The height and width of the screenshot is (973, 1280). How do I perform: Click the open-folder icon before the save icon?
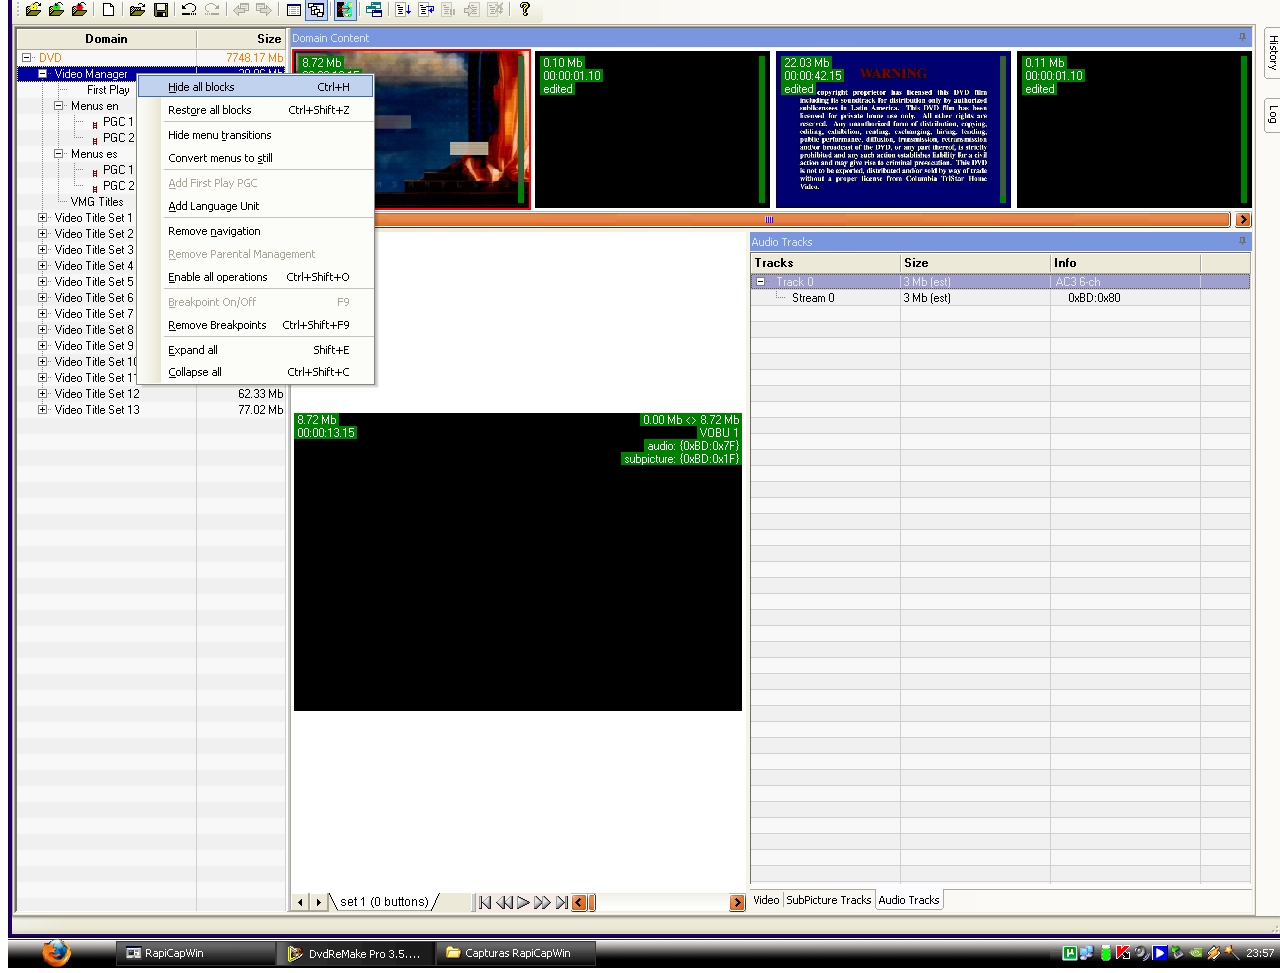click(x=137, y=10)
